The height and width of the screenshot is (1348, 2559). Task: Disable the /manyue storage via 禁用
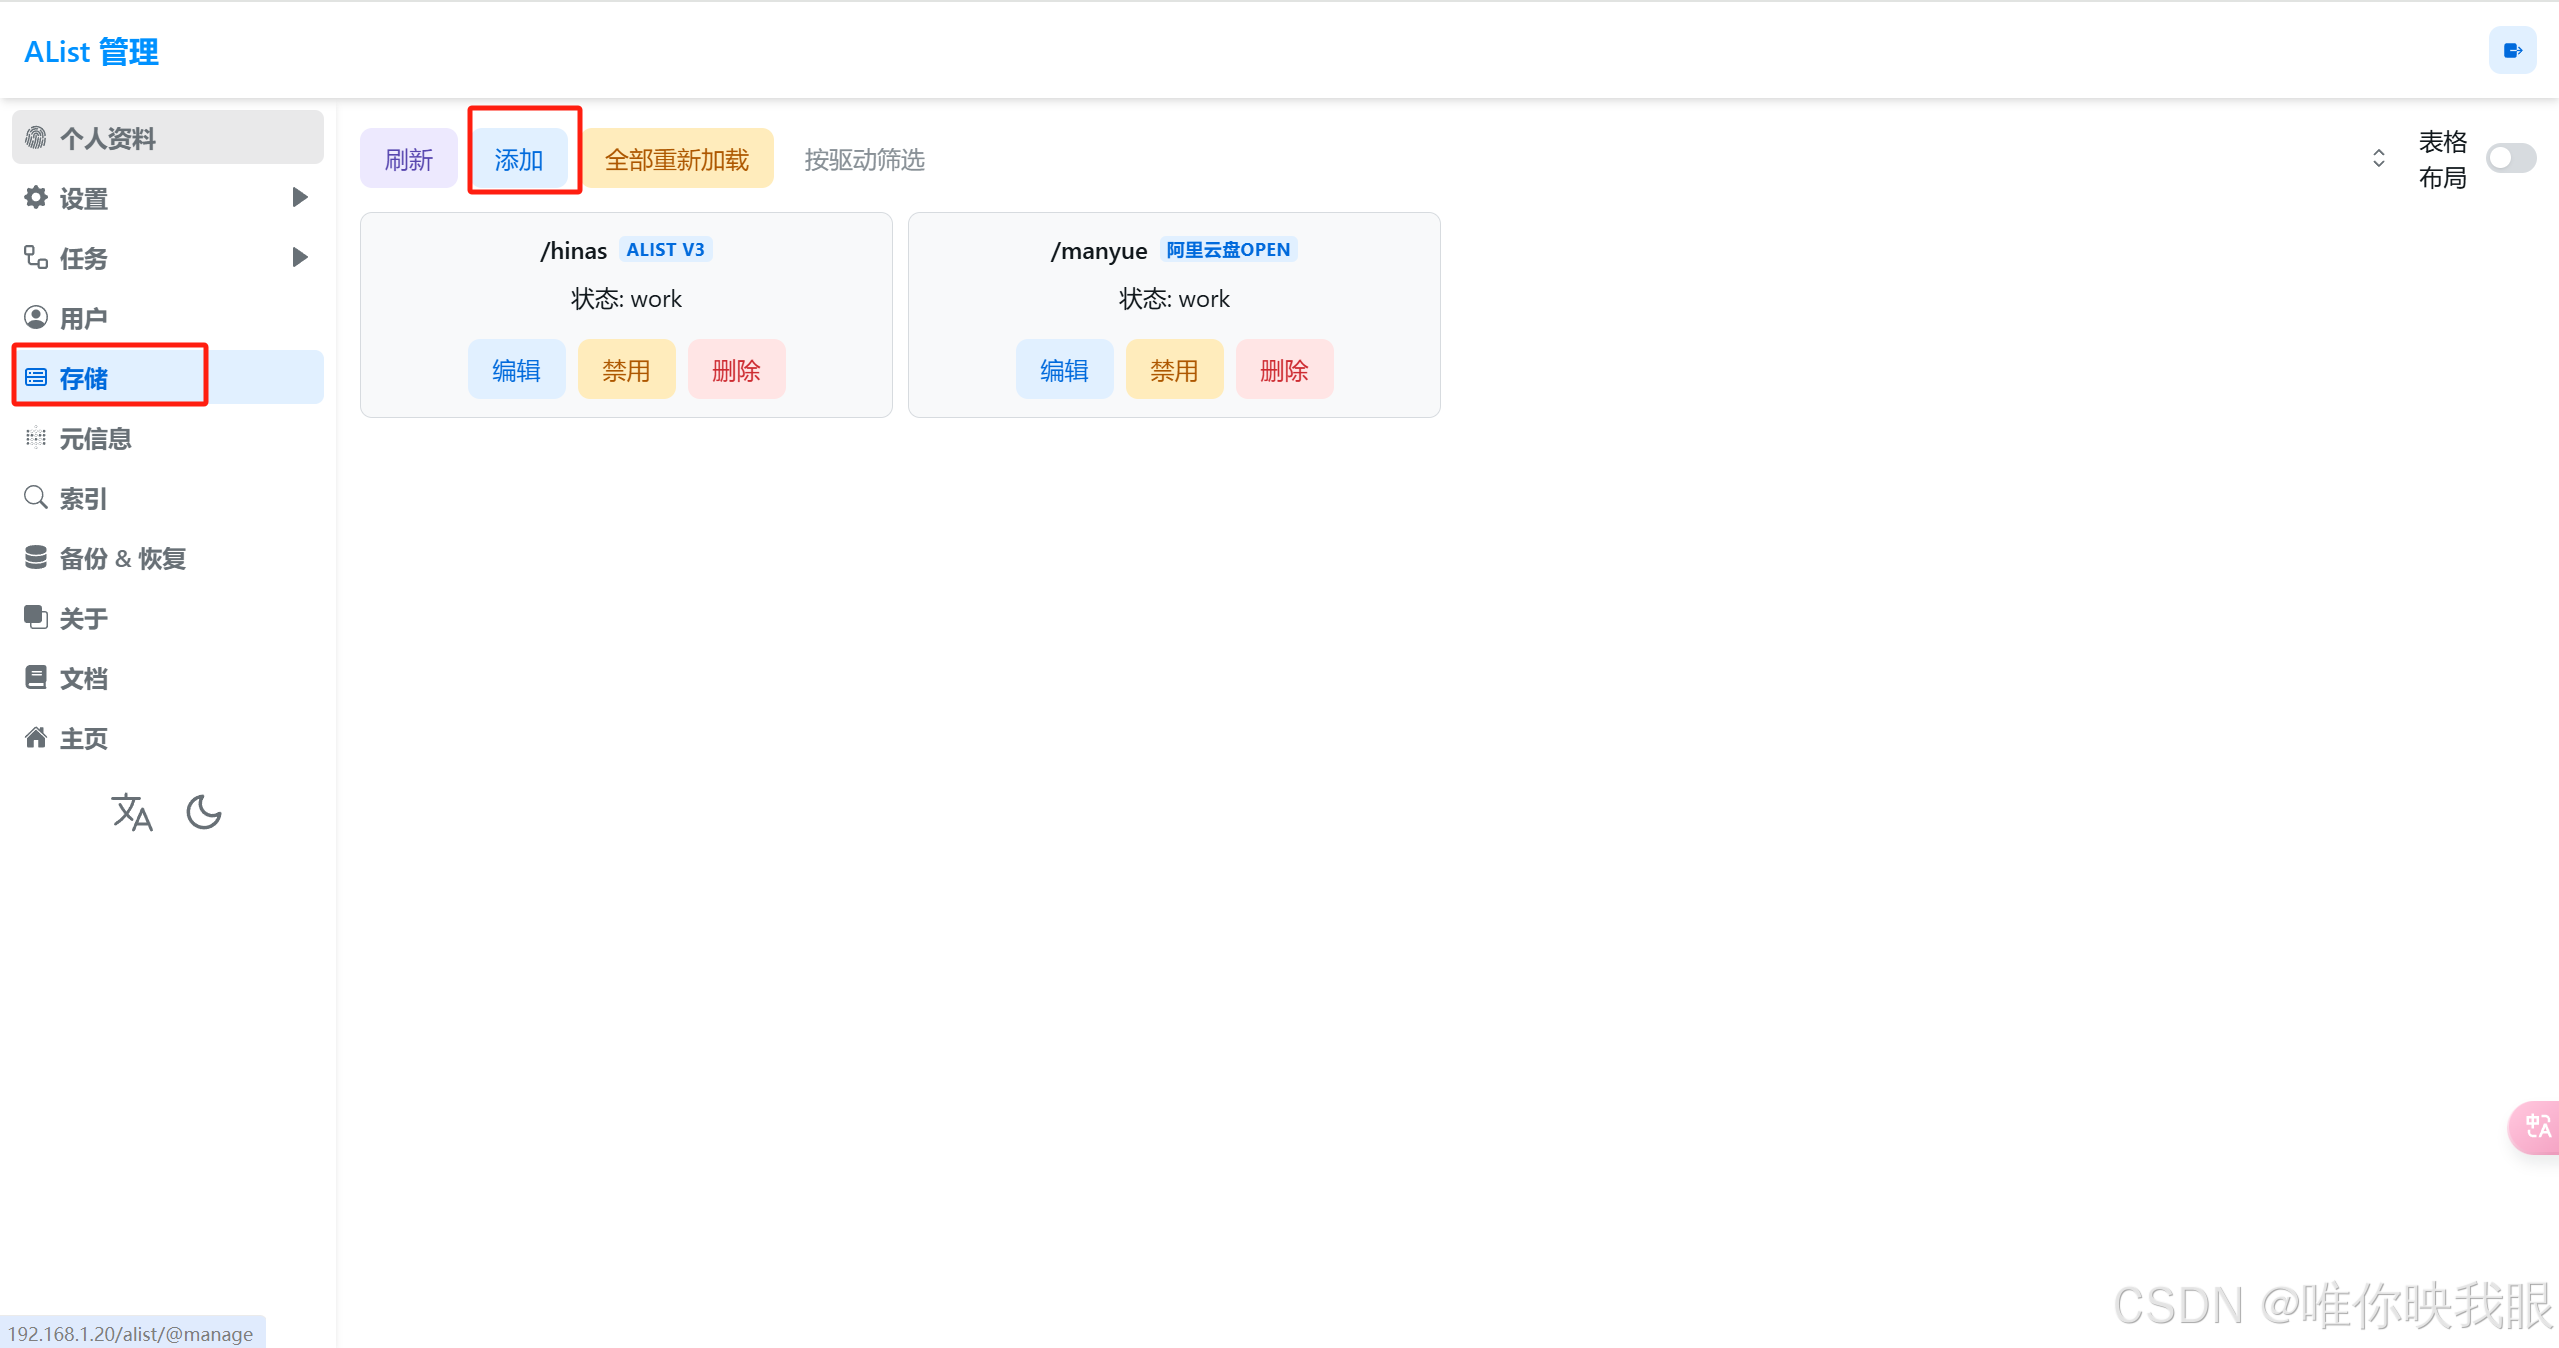coord(1174,370)
